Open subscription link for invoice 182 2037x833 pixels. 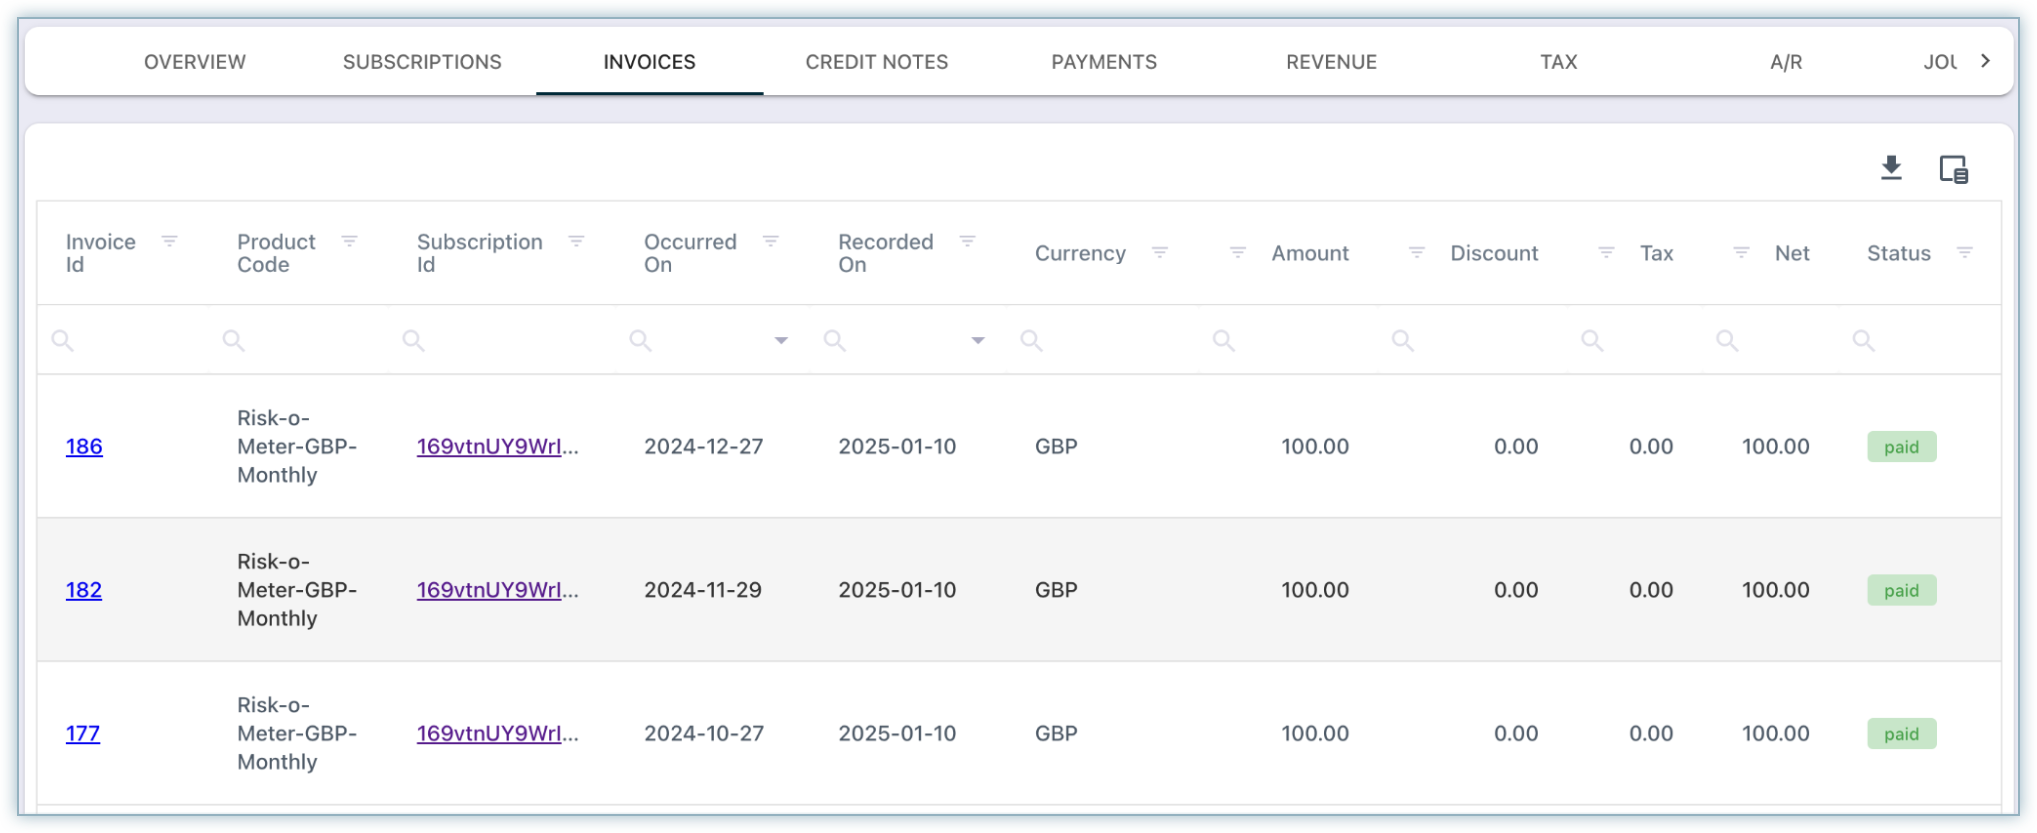(497, 590)
